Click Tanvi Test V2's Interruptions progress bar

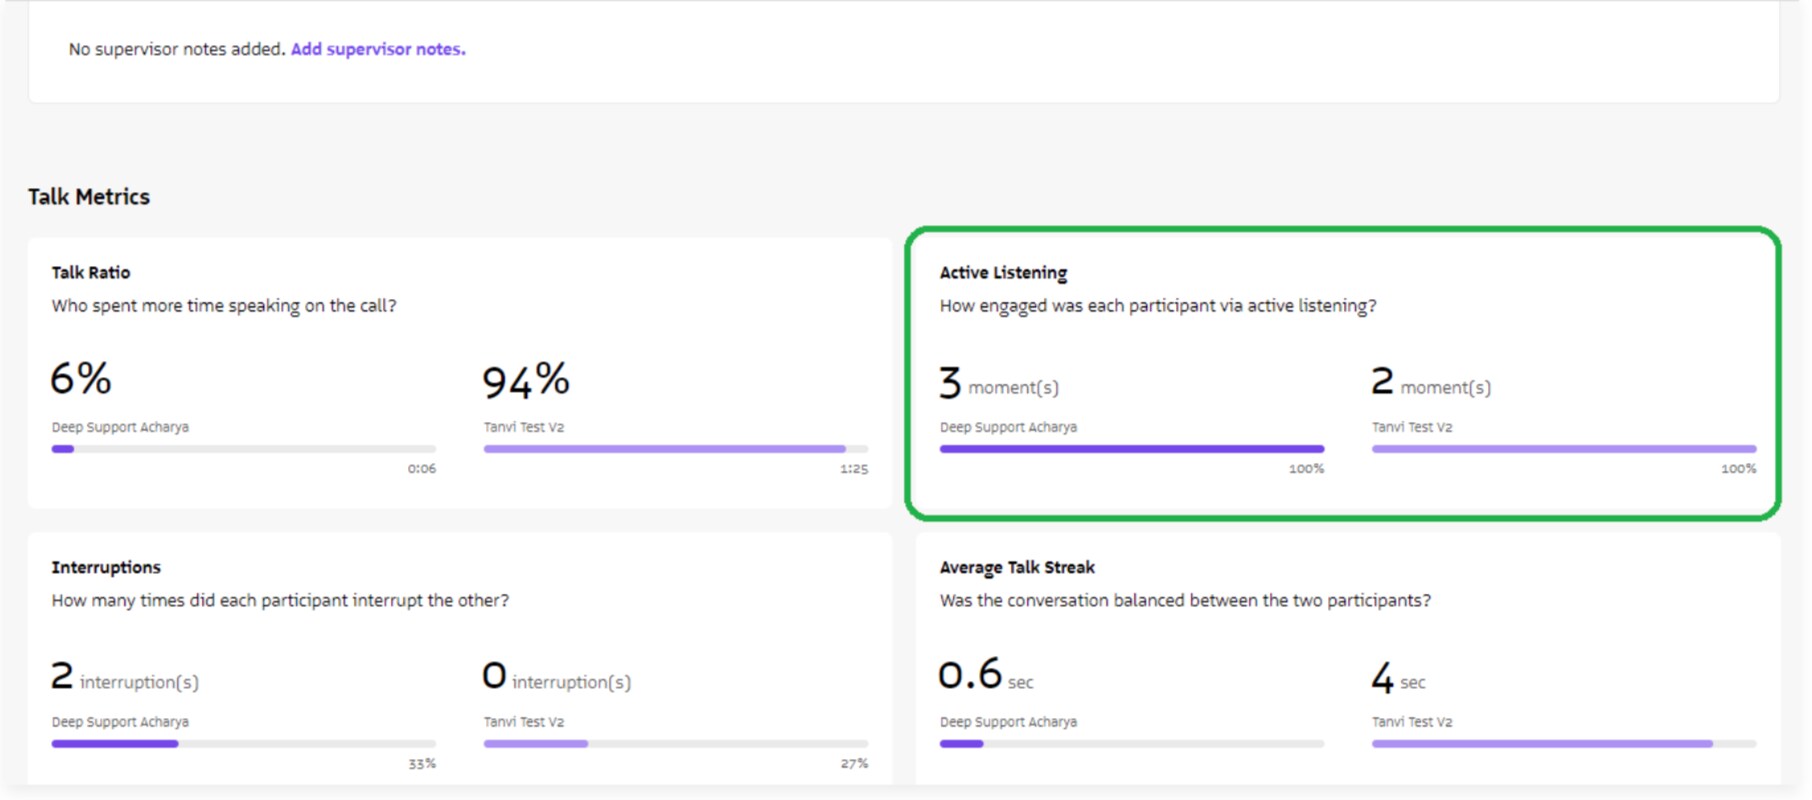(x=675, y=744)
